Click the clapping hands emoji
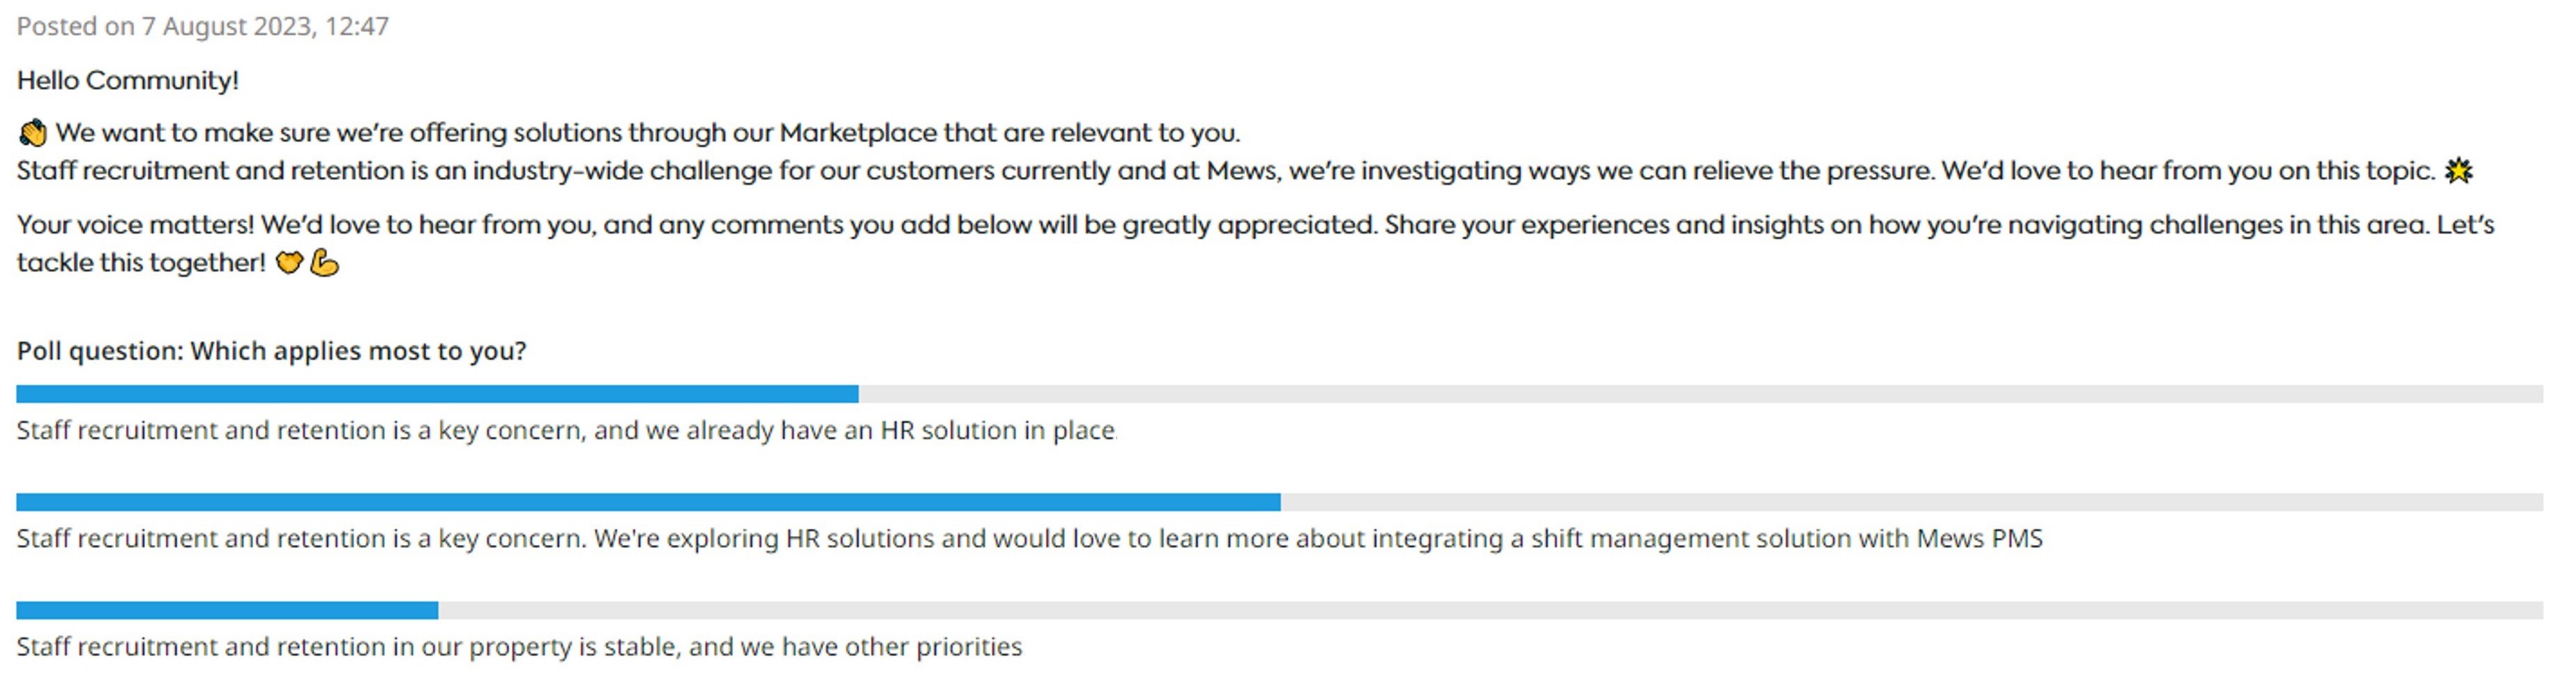This screenshot has width=2576, height=688. (x=32, y=133)
